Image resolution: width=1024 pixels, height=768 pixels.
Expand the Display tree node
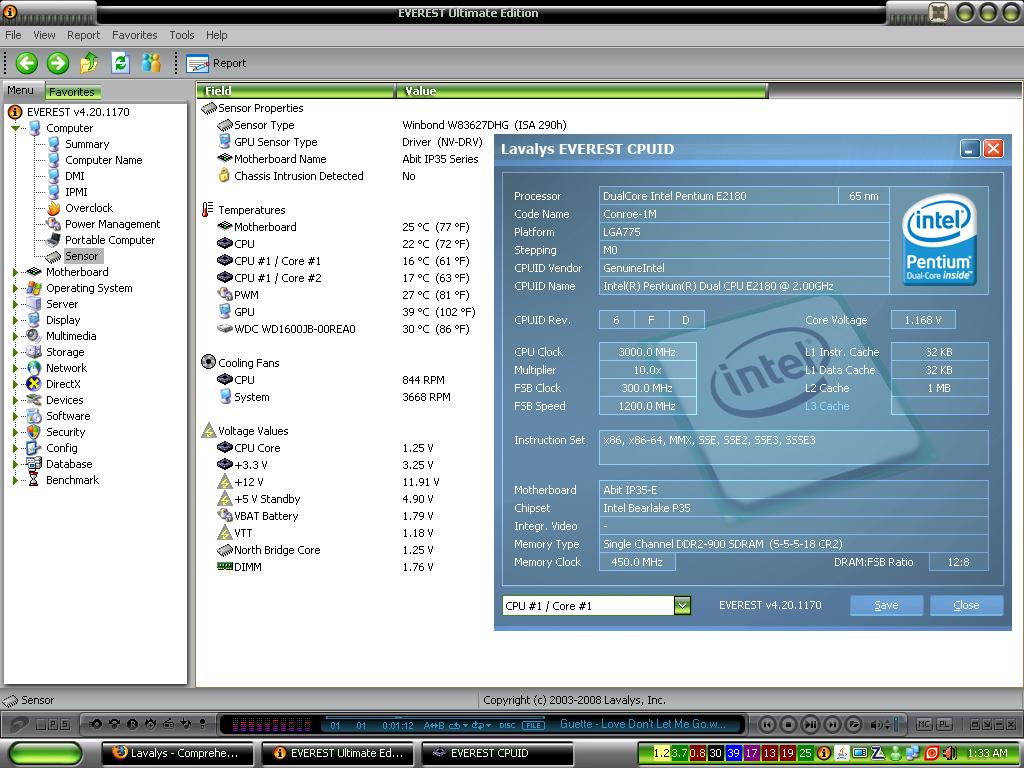pyautogui.click(x=15, y=320)
